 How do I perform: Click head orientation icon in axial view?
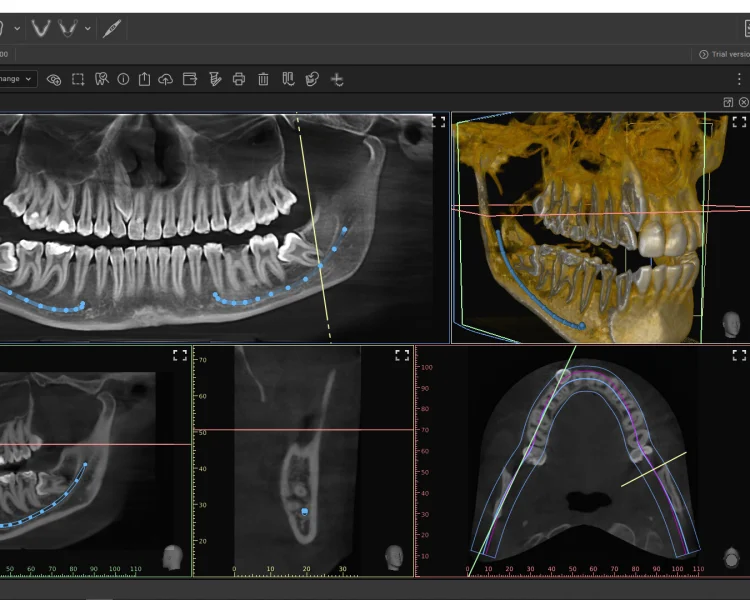tap(731, 558)
